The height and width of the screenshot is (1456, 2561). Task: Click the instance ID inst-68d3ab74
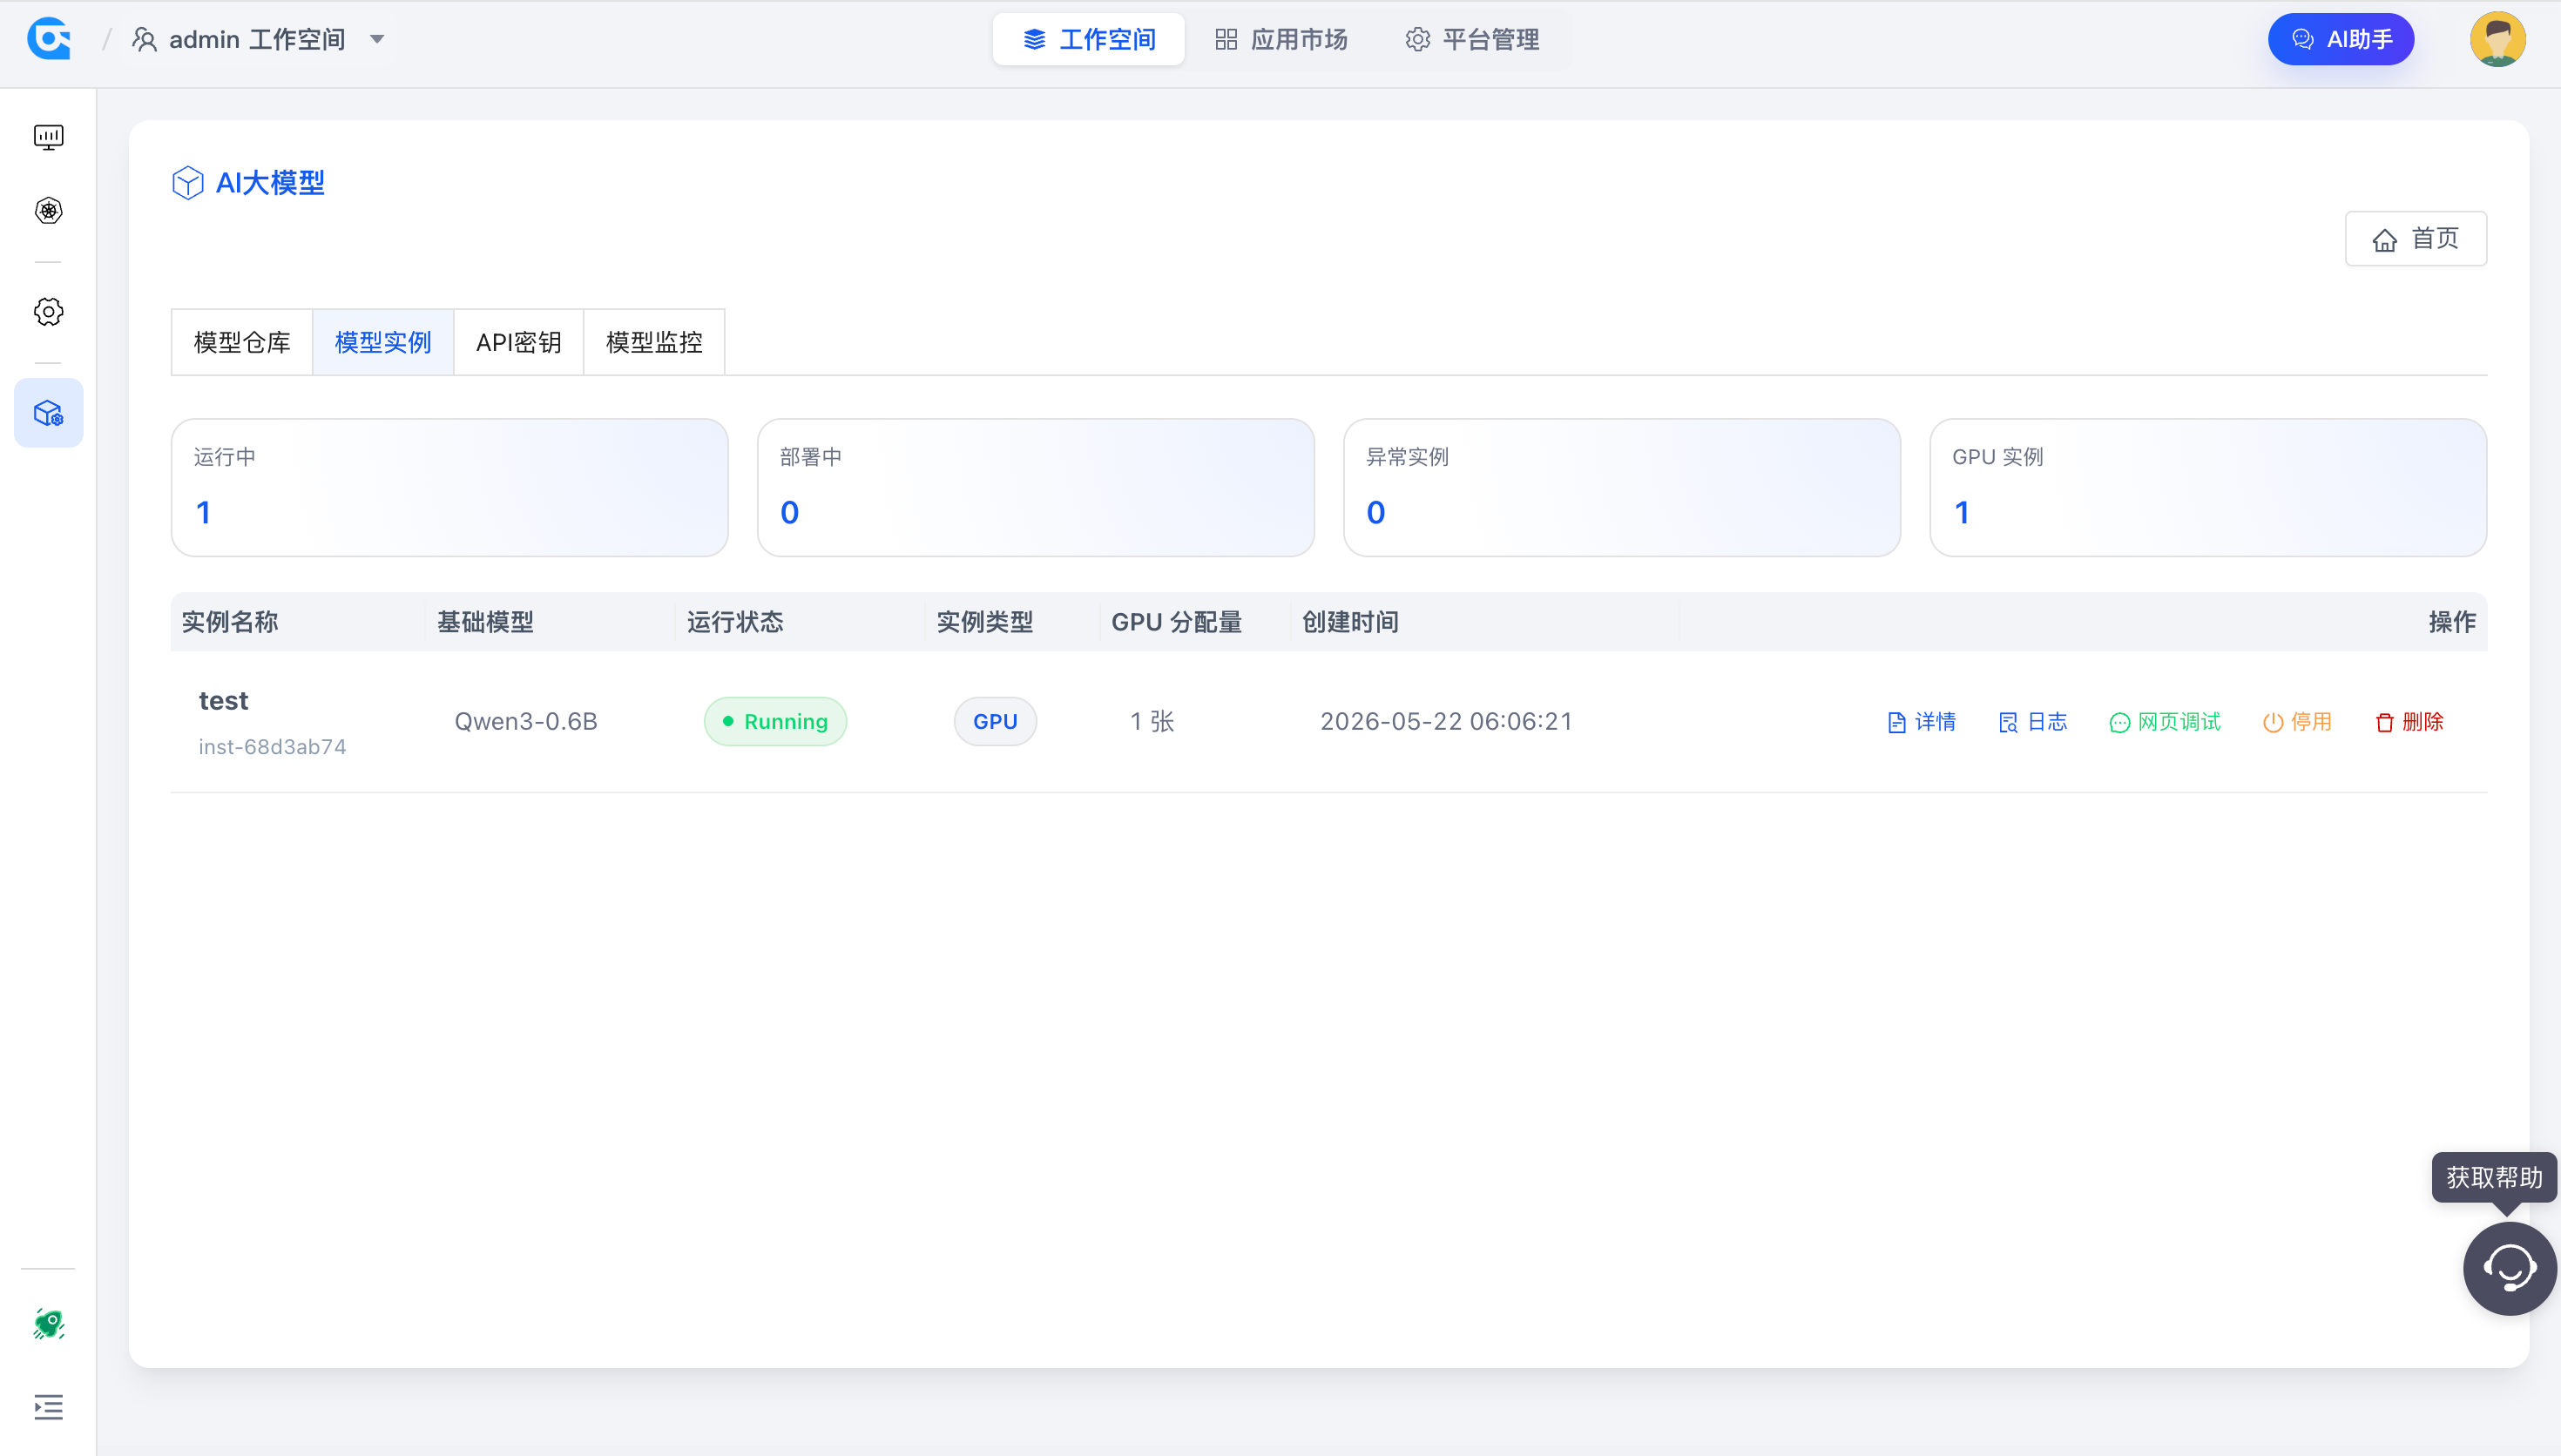[272, 747]
